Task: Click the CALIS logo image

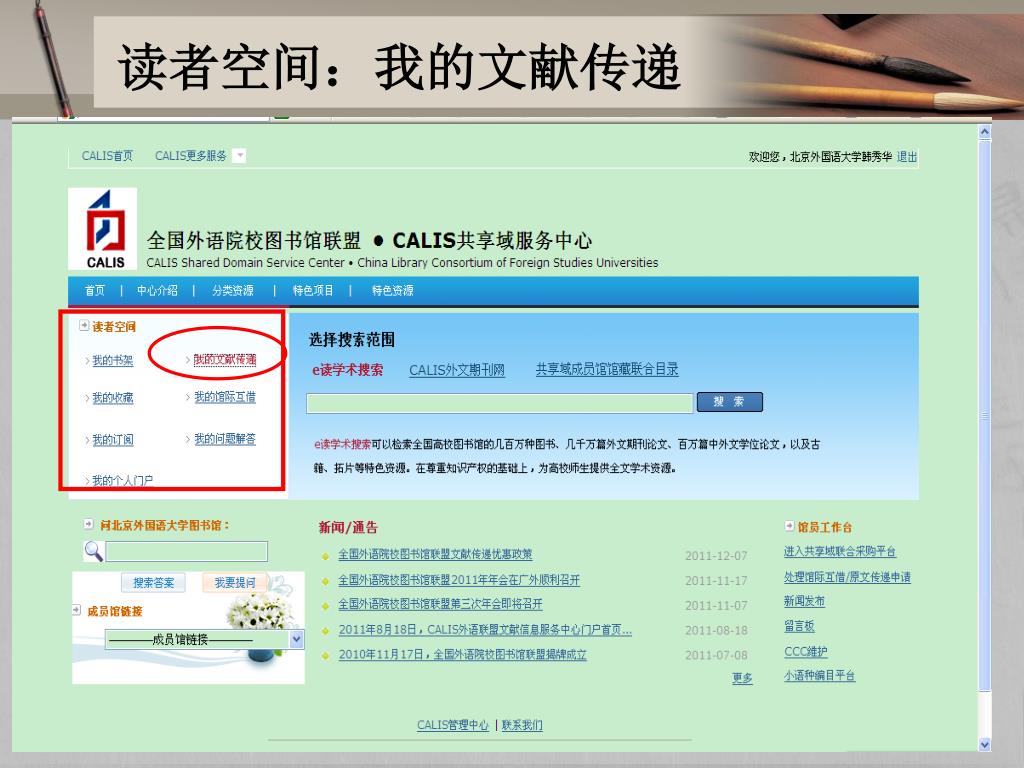Action: coord(103,229)
